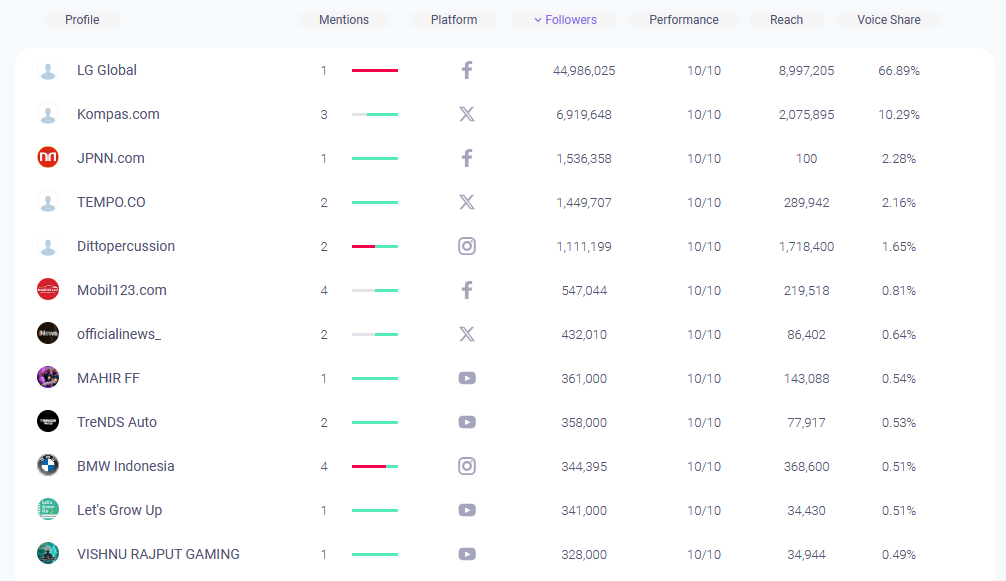The width and height of the screenshot is (1006, 581).
Task: Open the officialinews_ profile name
Action: point(119,334)
